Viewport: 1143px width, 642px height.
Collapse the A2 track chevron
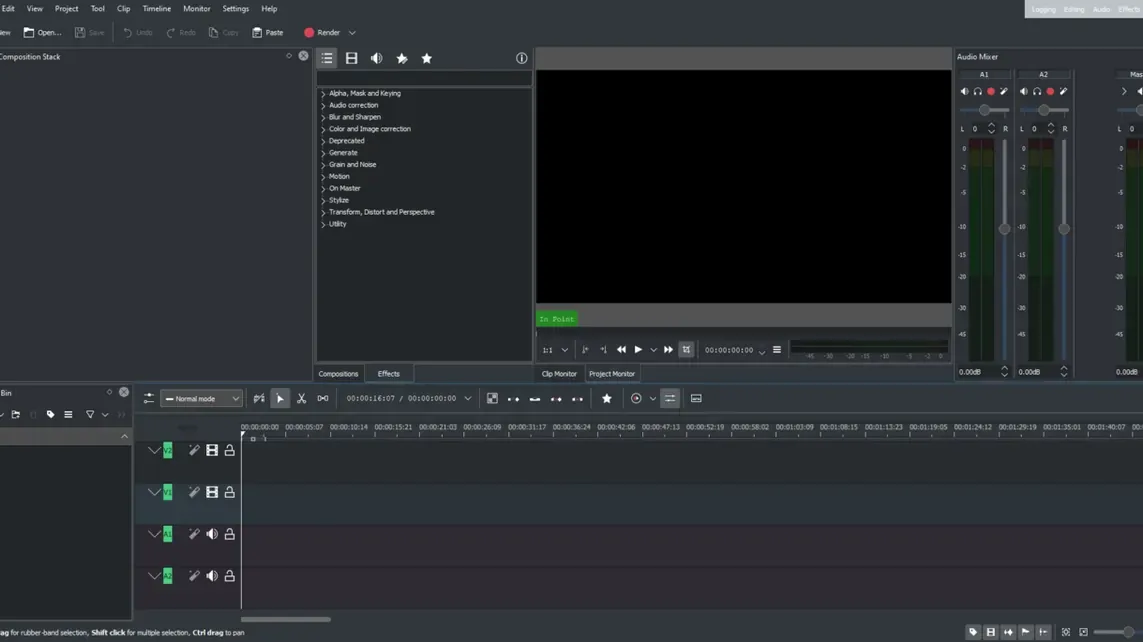point(154,576)
